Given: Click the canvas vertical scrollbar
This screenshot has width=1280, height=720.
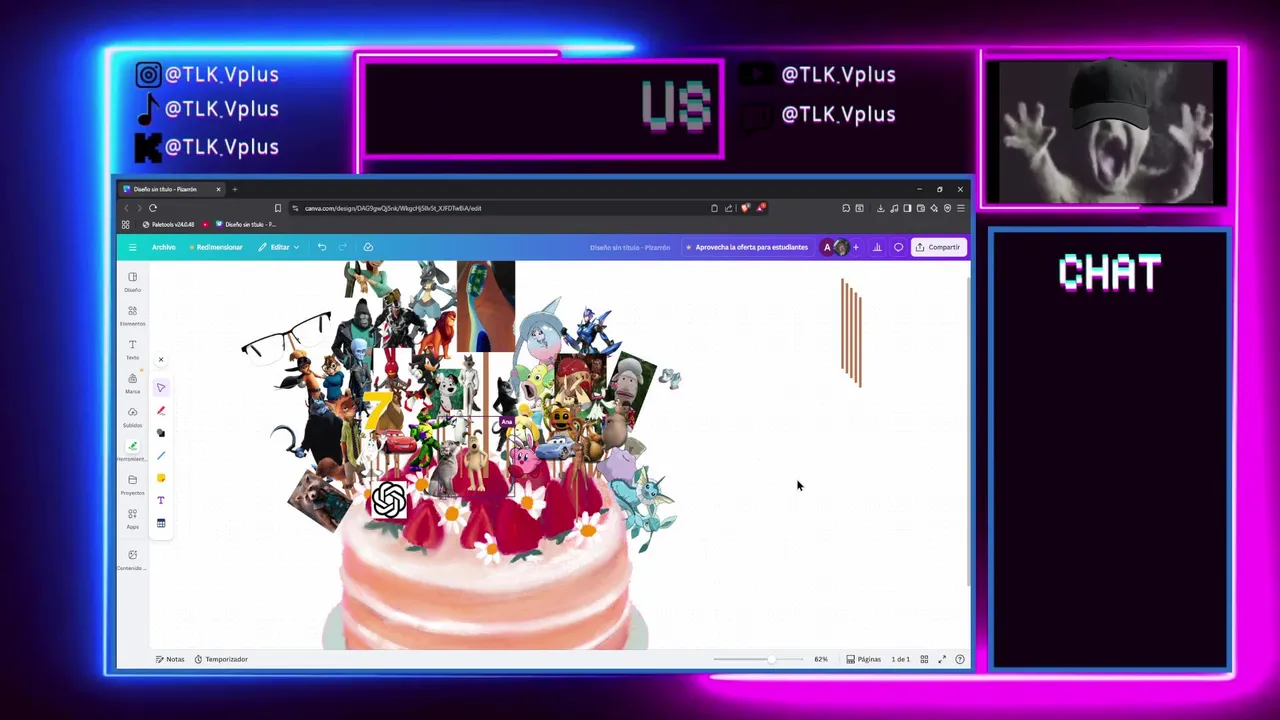Looking at the screenshot, I should [x=967, y=430].
